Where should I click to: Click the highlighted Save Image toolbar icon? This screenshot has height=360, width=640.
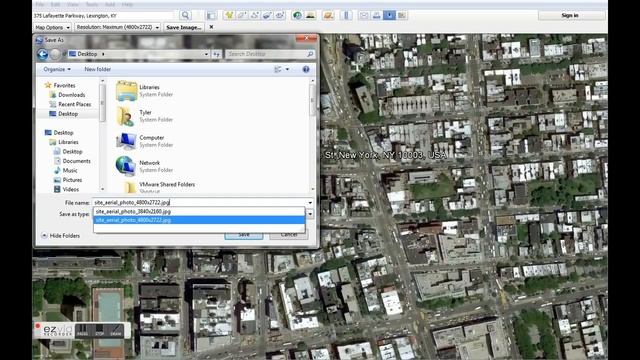click(389, 16)
